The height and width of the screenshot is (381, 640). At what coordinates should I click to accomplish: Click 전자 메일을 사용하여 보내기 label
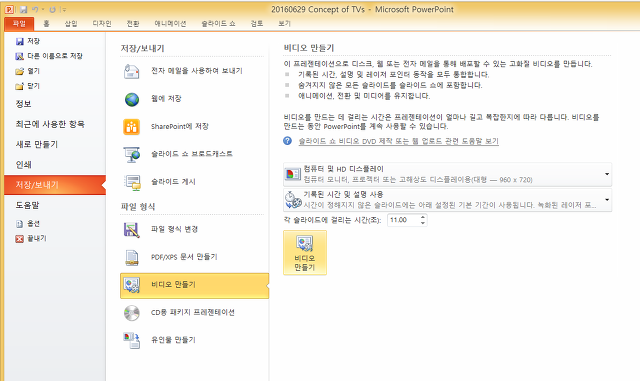coord(197,71)
